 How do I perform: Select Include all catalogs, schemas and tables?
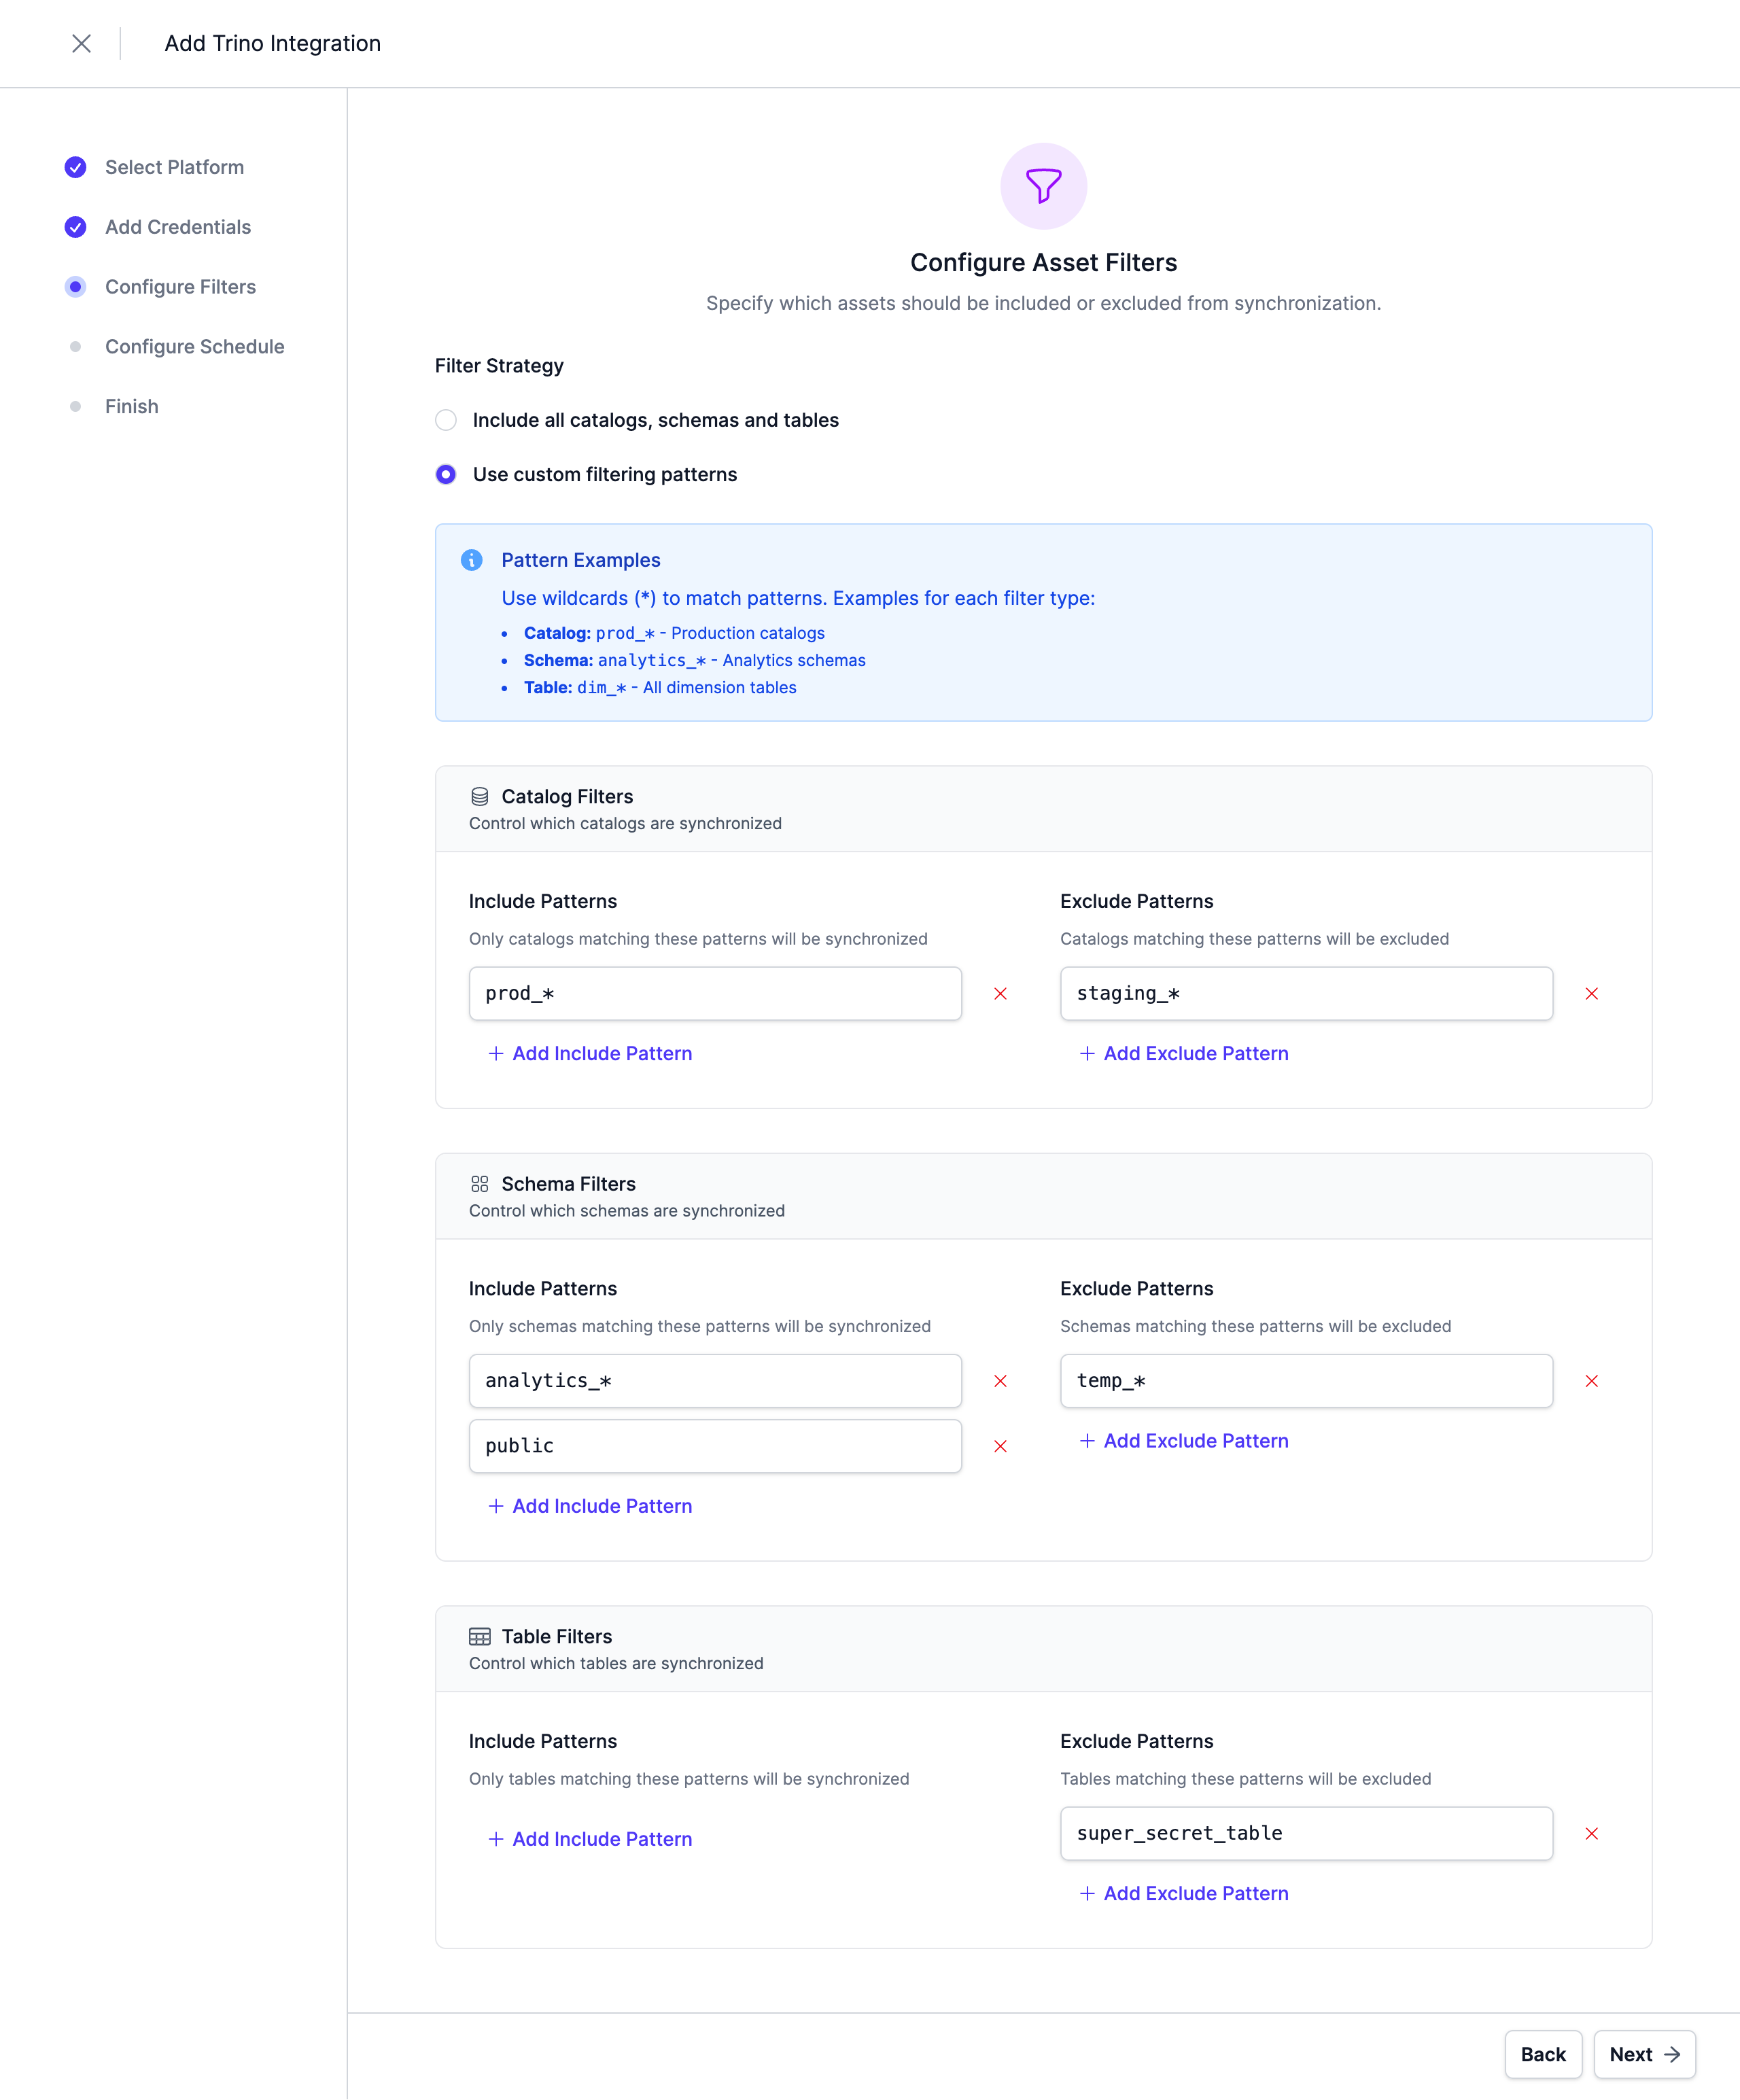(x=446, y=420)
